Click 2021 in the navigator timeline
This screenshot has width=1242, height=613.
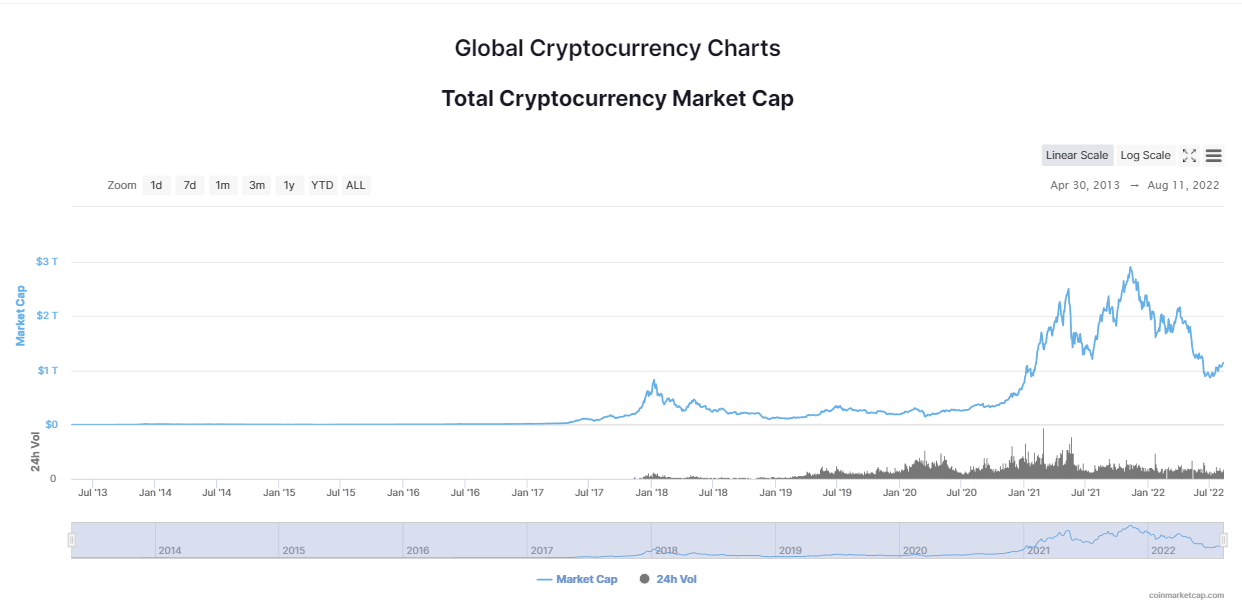tap(1038, 550)
